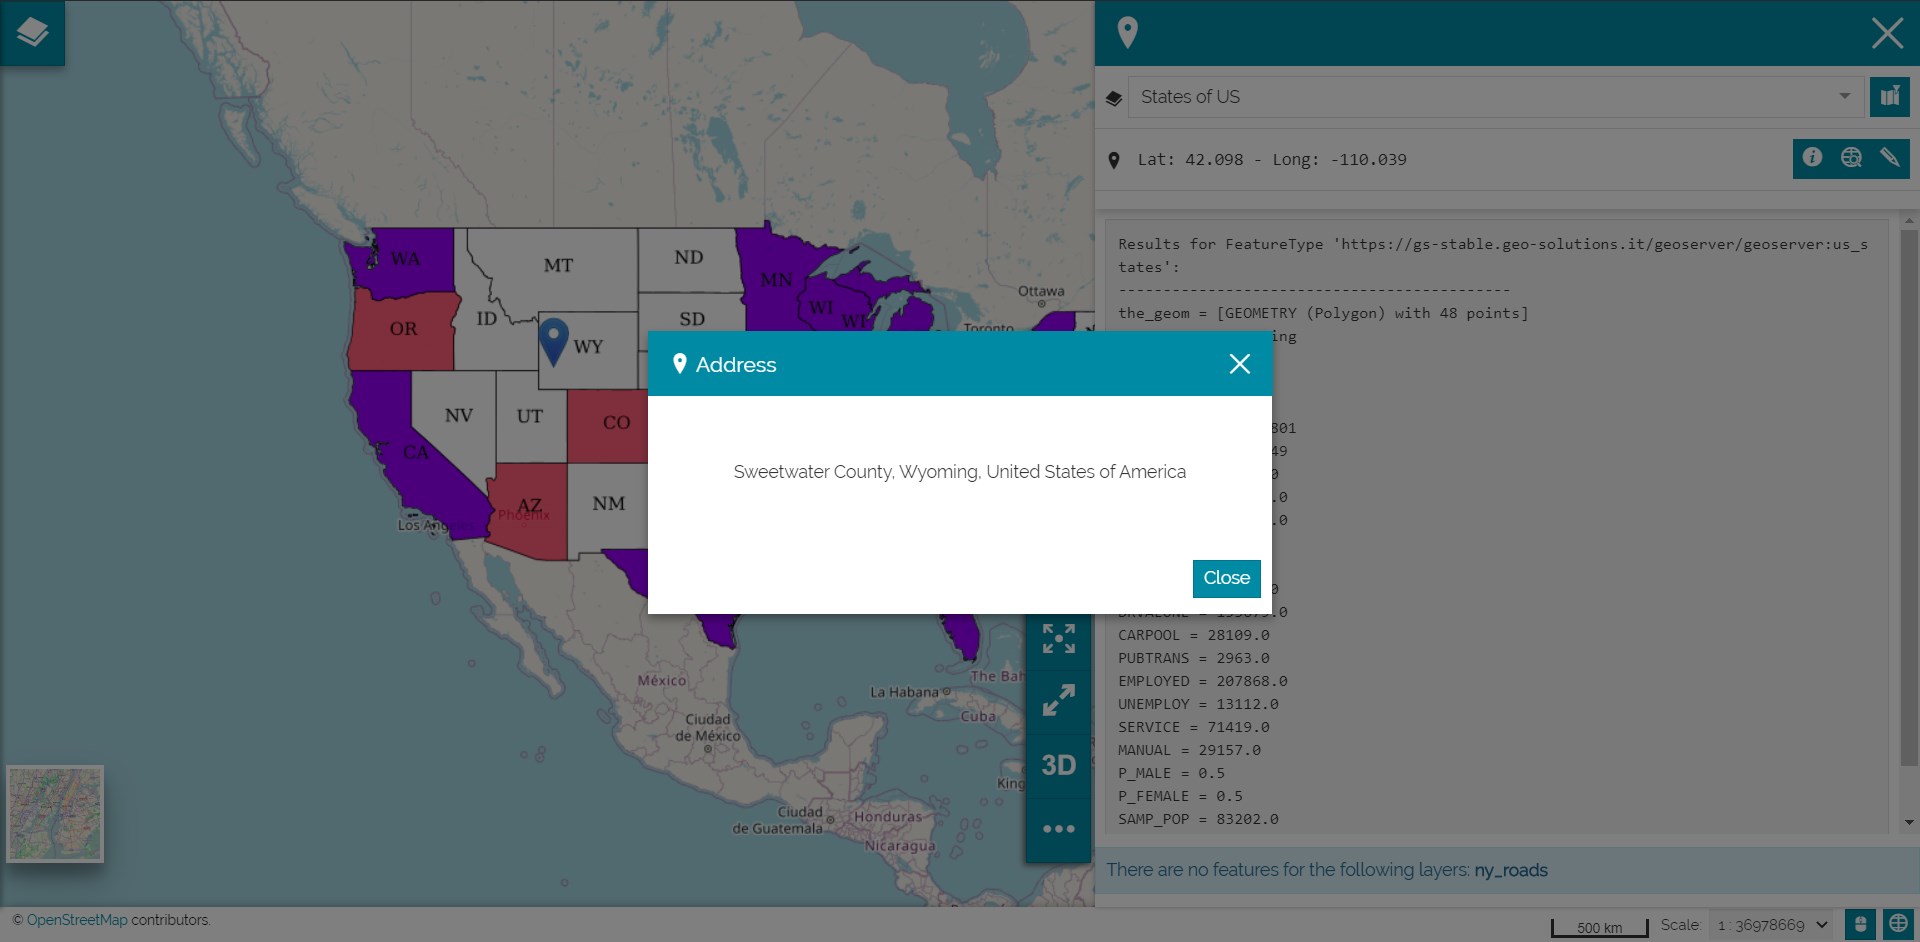Open the Scale dropdown selector
1920x942 pixels.
(x=1771, y=925)
